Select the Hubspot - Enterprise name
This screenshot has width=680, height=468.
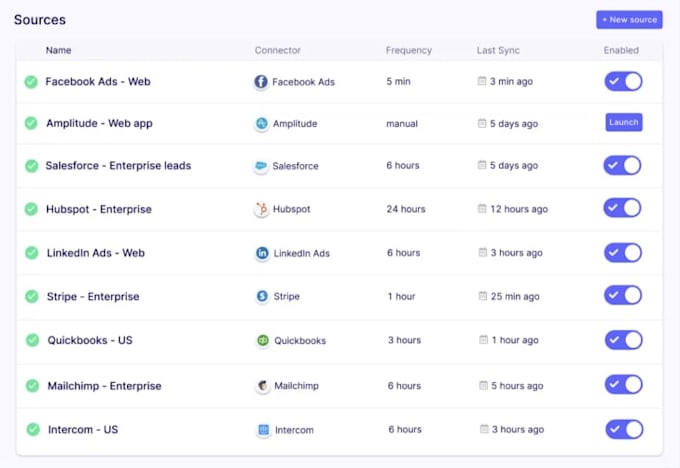(x=99, y=209)
